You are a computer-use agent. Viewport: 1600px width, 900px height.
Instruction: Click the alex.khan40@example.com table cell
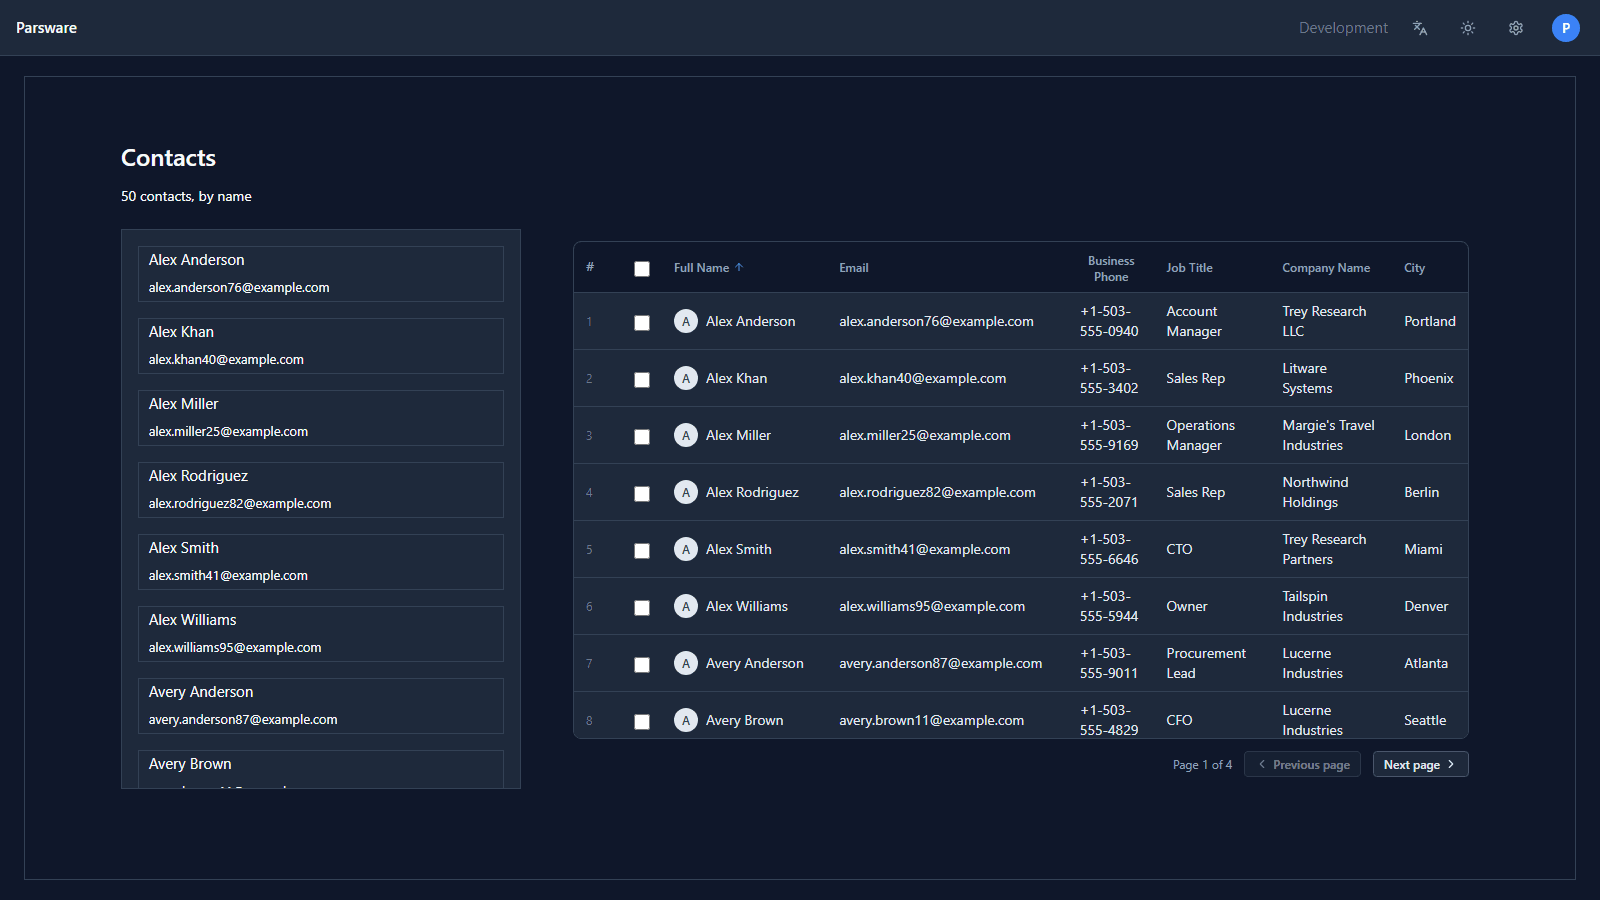tap(923, 378)
